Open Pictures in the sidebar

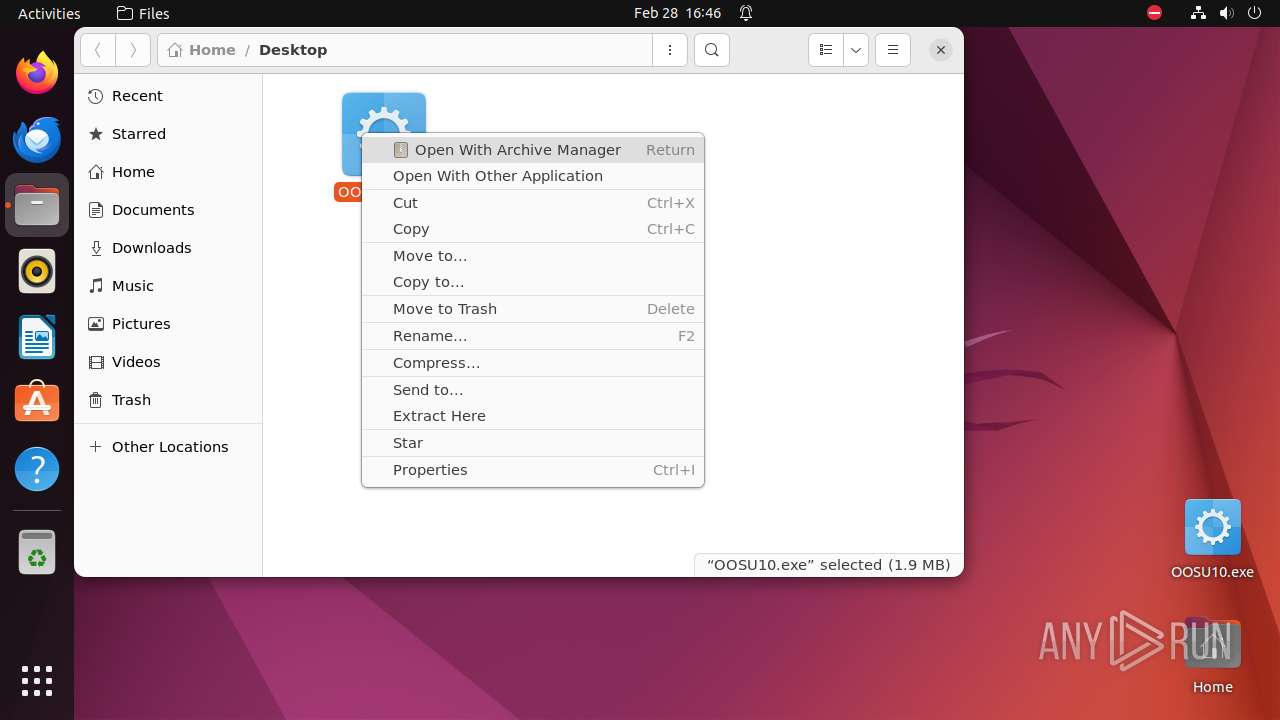point(168,324)
